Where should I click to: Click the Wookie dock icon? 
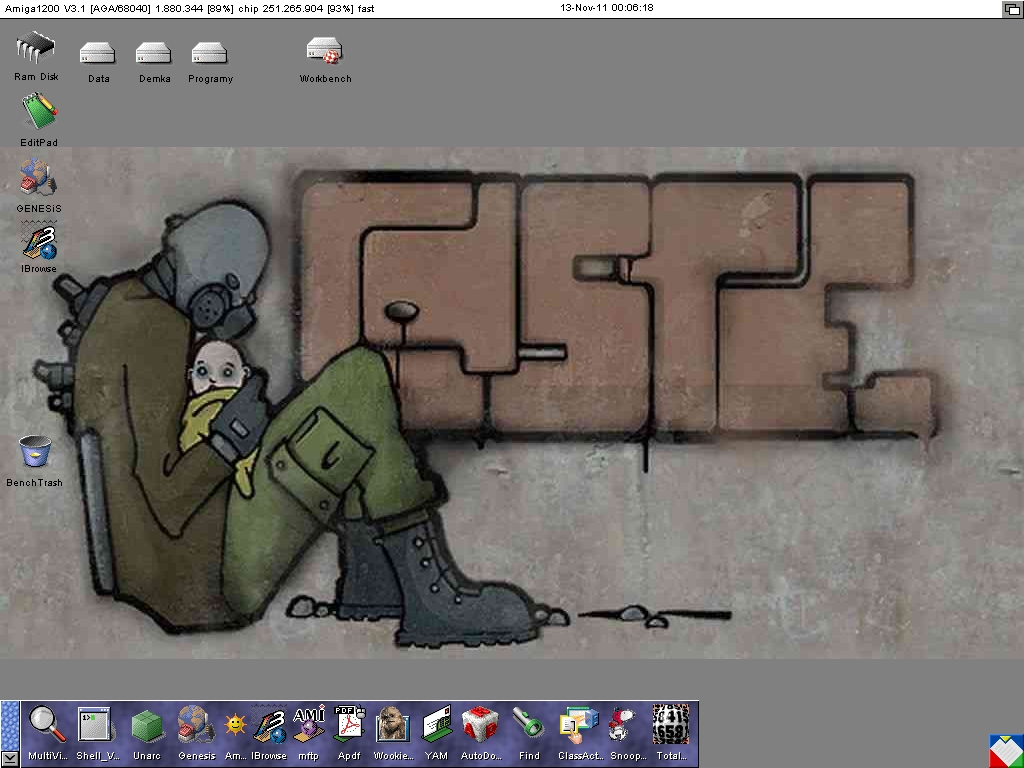392,725
